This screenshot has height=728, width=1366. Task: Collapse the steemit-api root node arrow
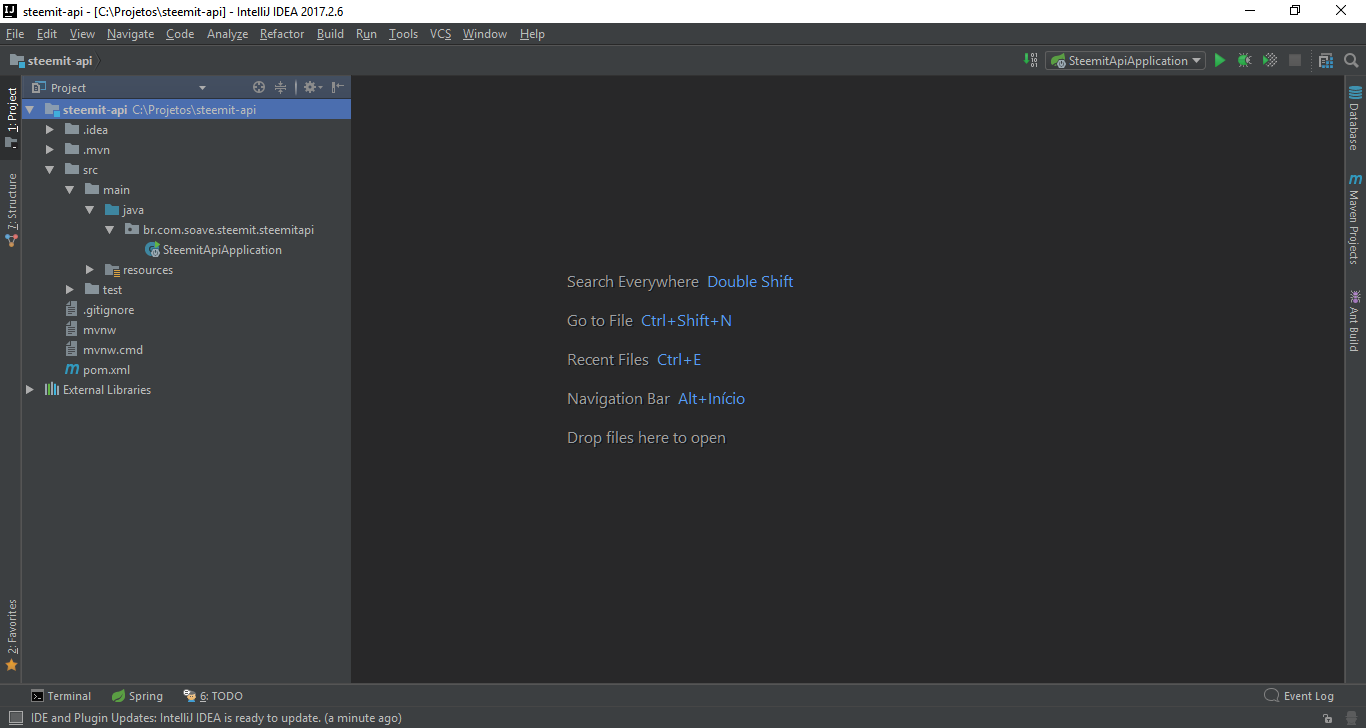30,110
